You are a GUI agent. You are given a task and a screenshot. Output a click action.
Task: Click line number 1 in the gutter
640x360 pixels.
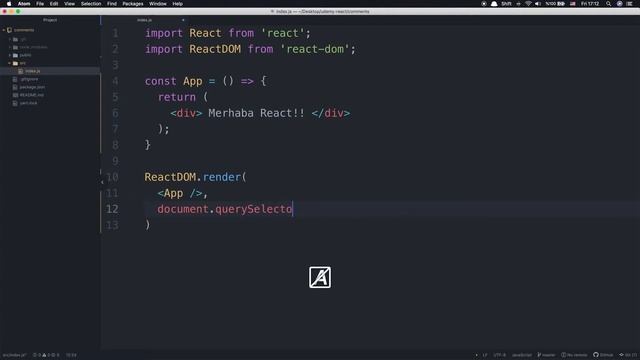click(116, 33)
